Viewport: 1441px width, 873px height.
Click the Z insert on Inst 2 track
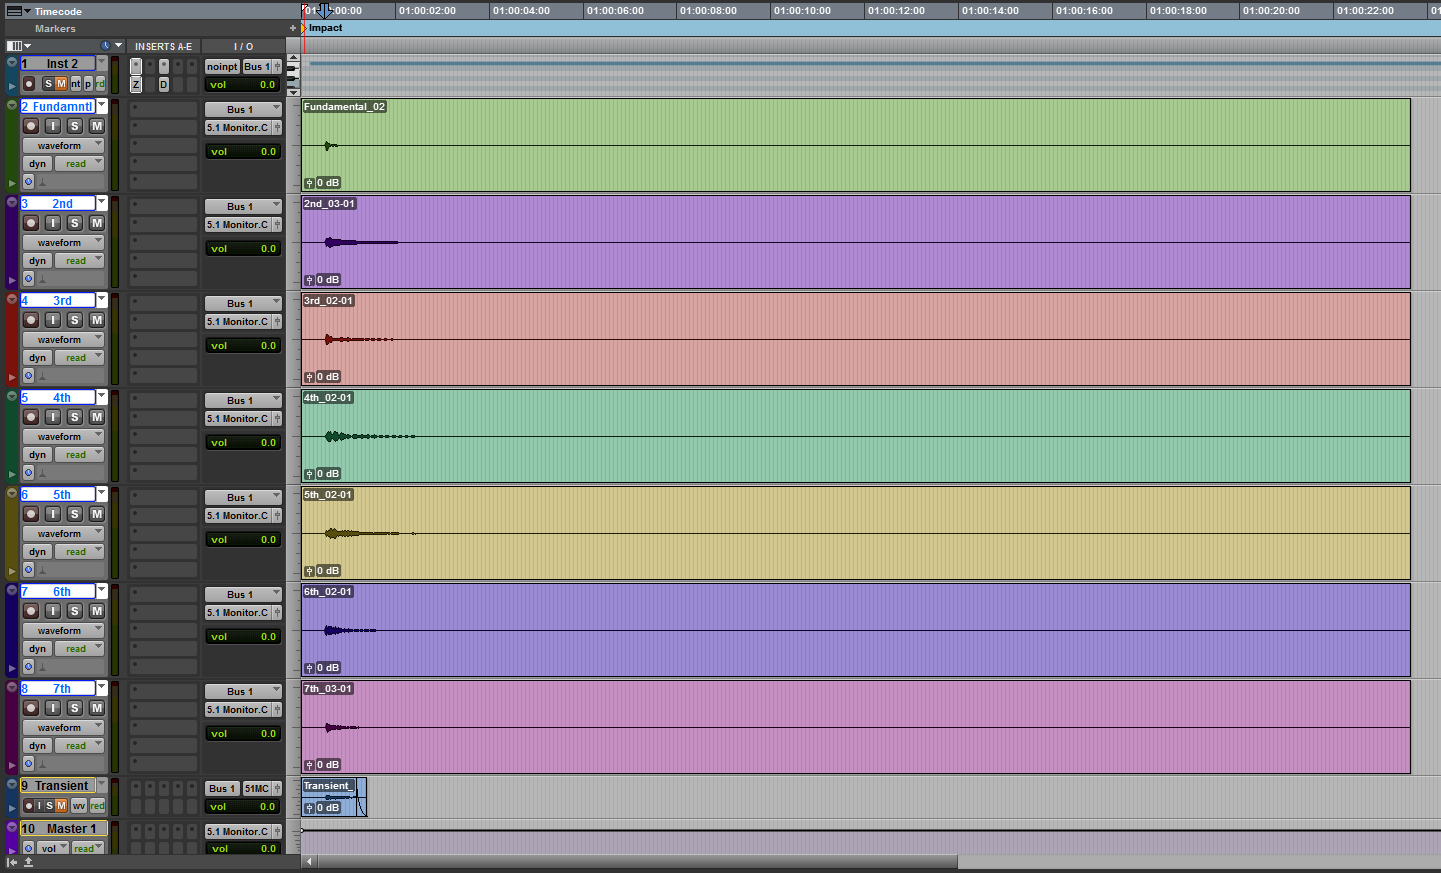[x=136, y=85]
